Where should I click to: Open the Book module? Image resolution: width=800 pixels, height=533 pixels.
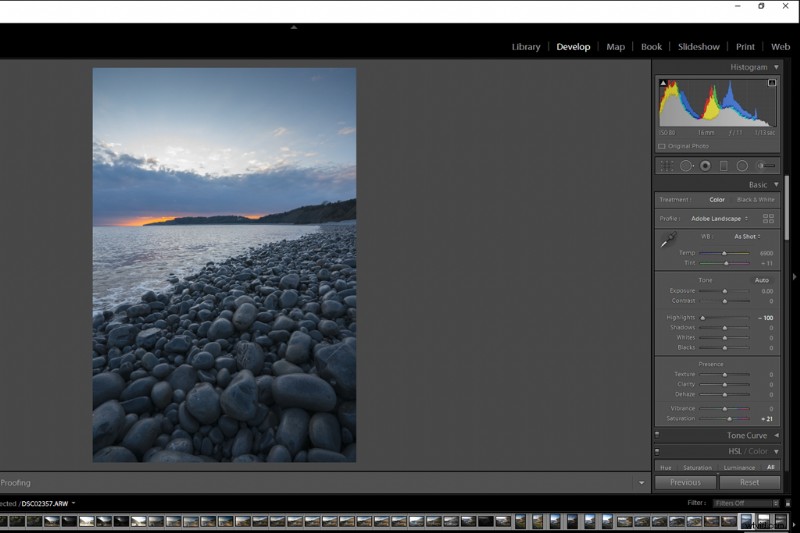(x=652, y=47)
